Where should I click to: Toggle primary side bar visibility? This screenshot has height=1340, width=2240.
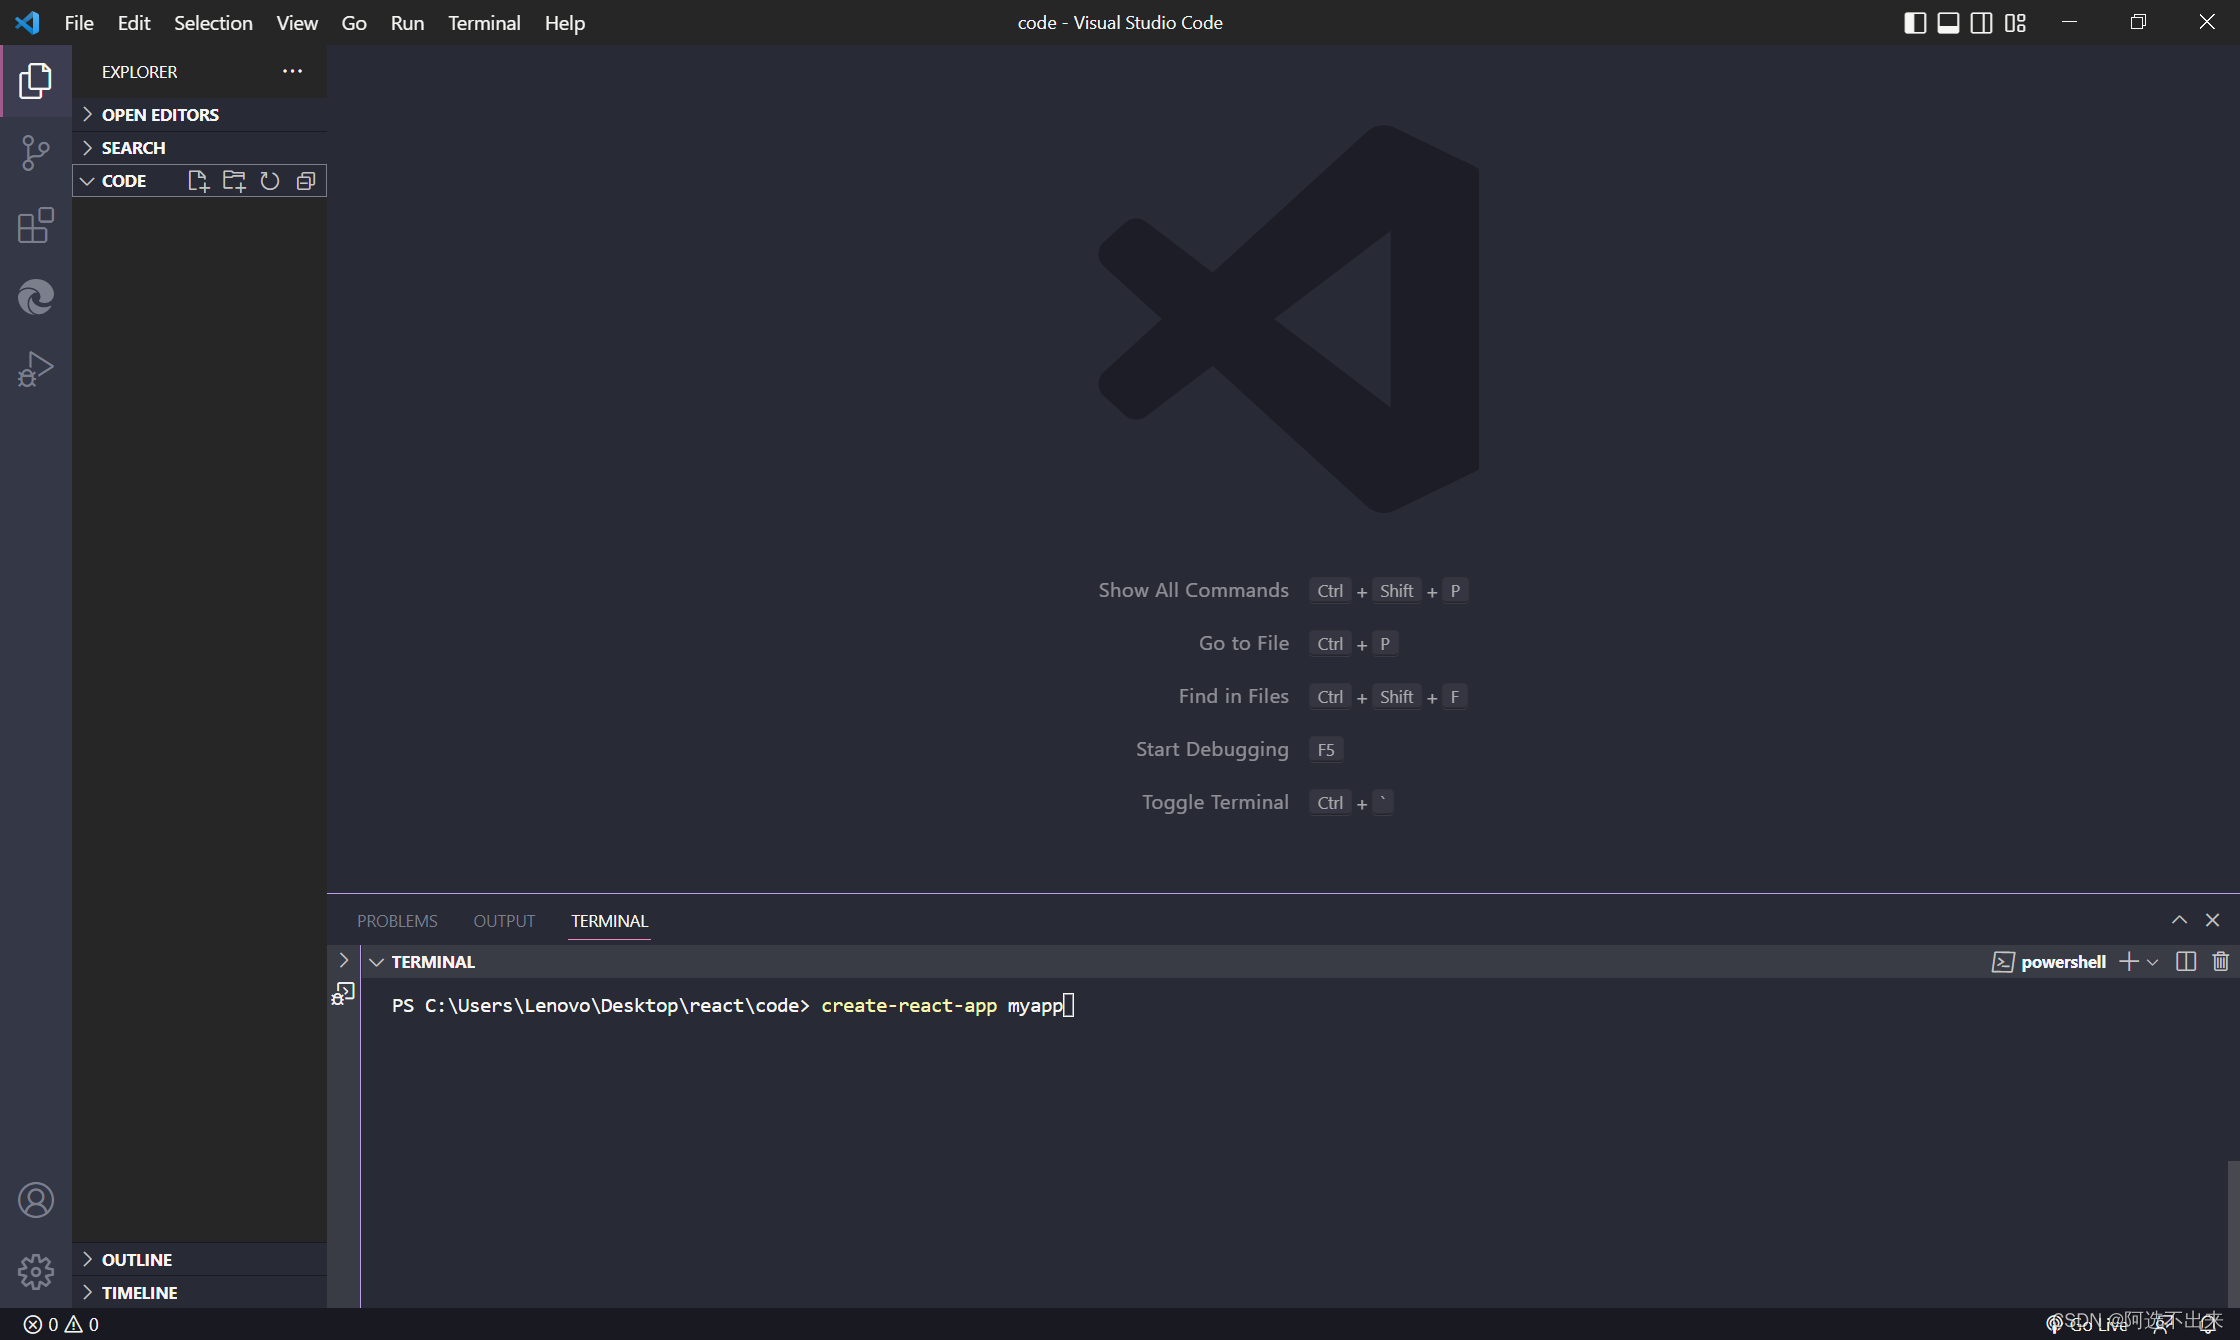tap(1915, 22)
